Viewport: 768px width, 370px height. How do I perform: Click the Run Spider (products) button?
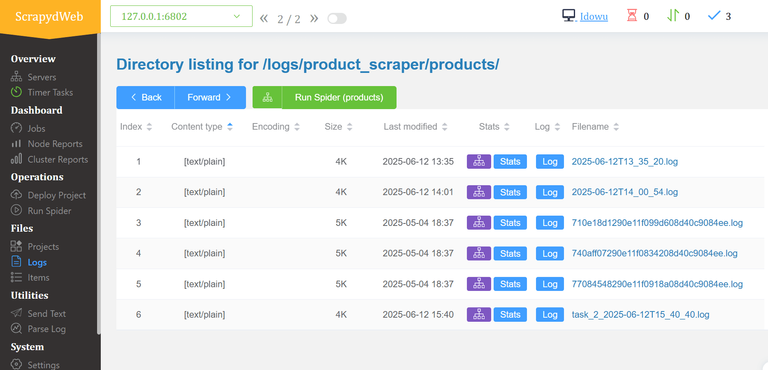339,98
